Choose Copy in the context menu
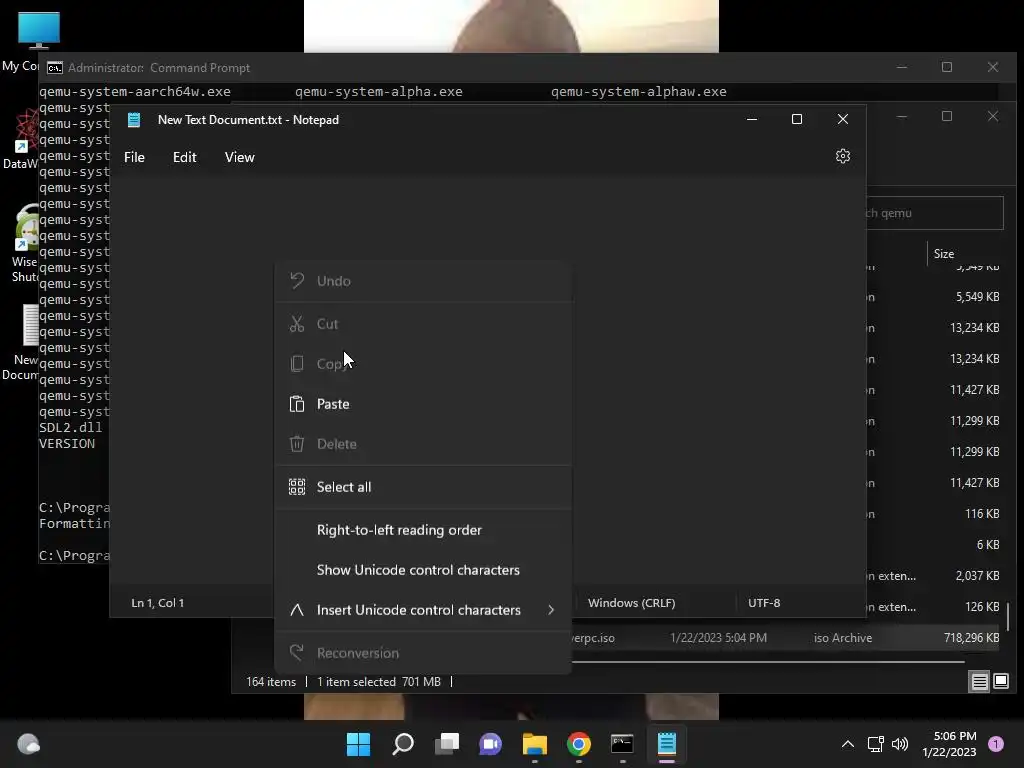This screenshot has height=768, width=1024. [423, 364]
